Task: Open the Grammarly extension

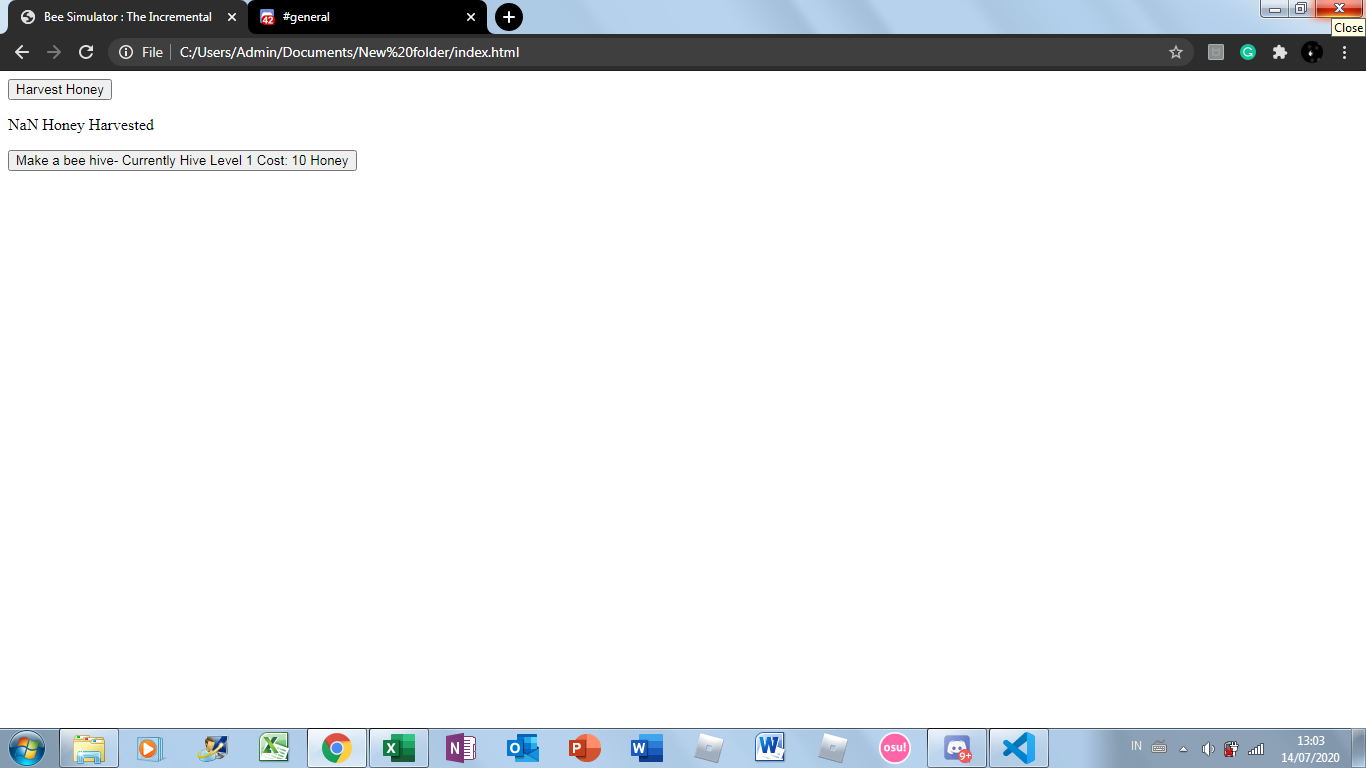Action: [1248, 52]
